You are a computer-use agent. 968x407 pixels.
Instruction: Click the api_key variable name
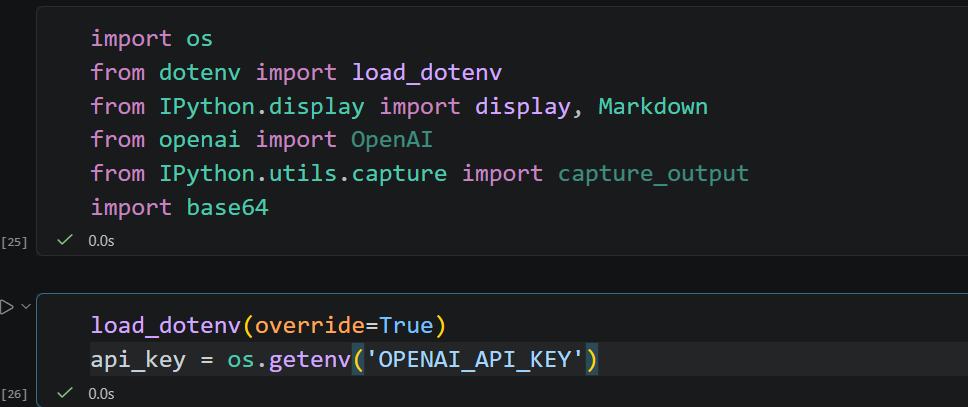(138, 360)
